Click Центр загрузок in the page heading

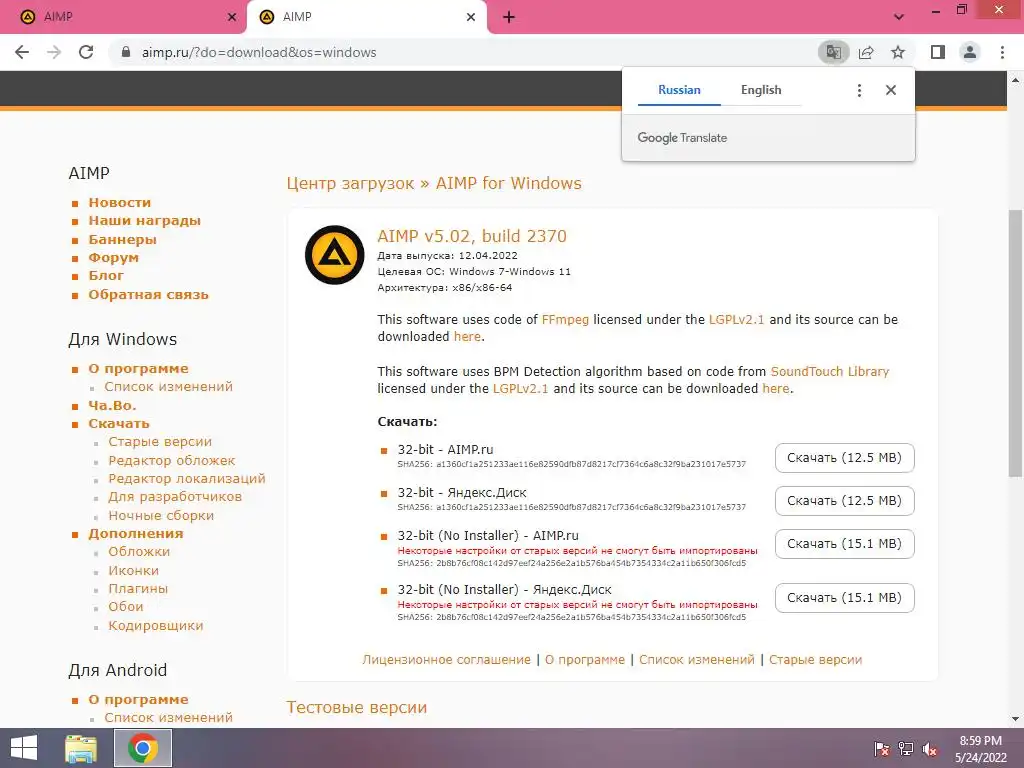click(350, 184)
